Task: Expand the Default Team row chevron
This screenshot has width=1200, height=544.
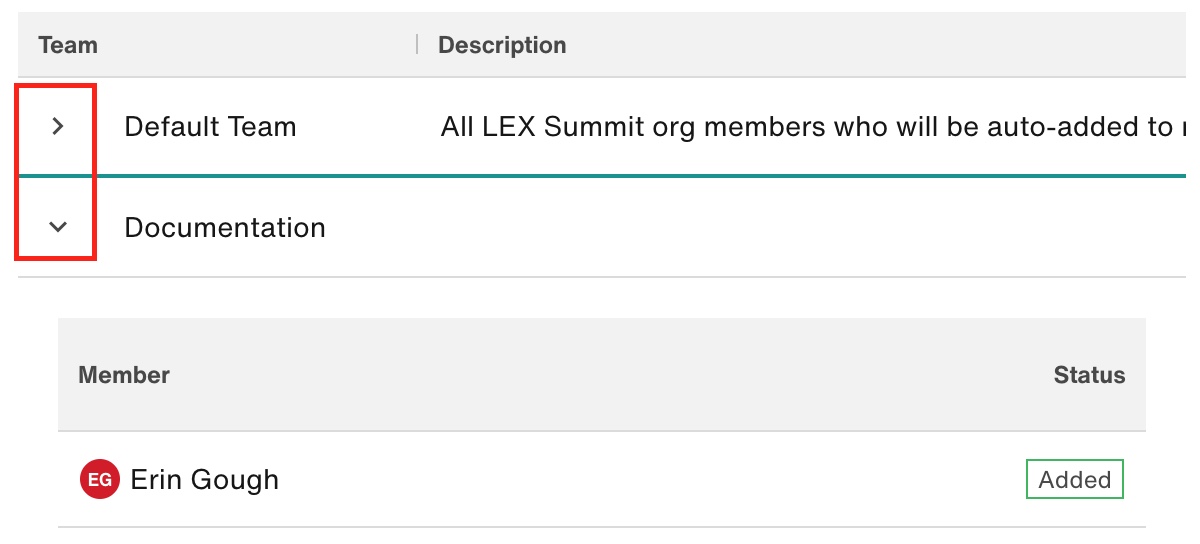Action: point(58,127)
